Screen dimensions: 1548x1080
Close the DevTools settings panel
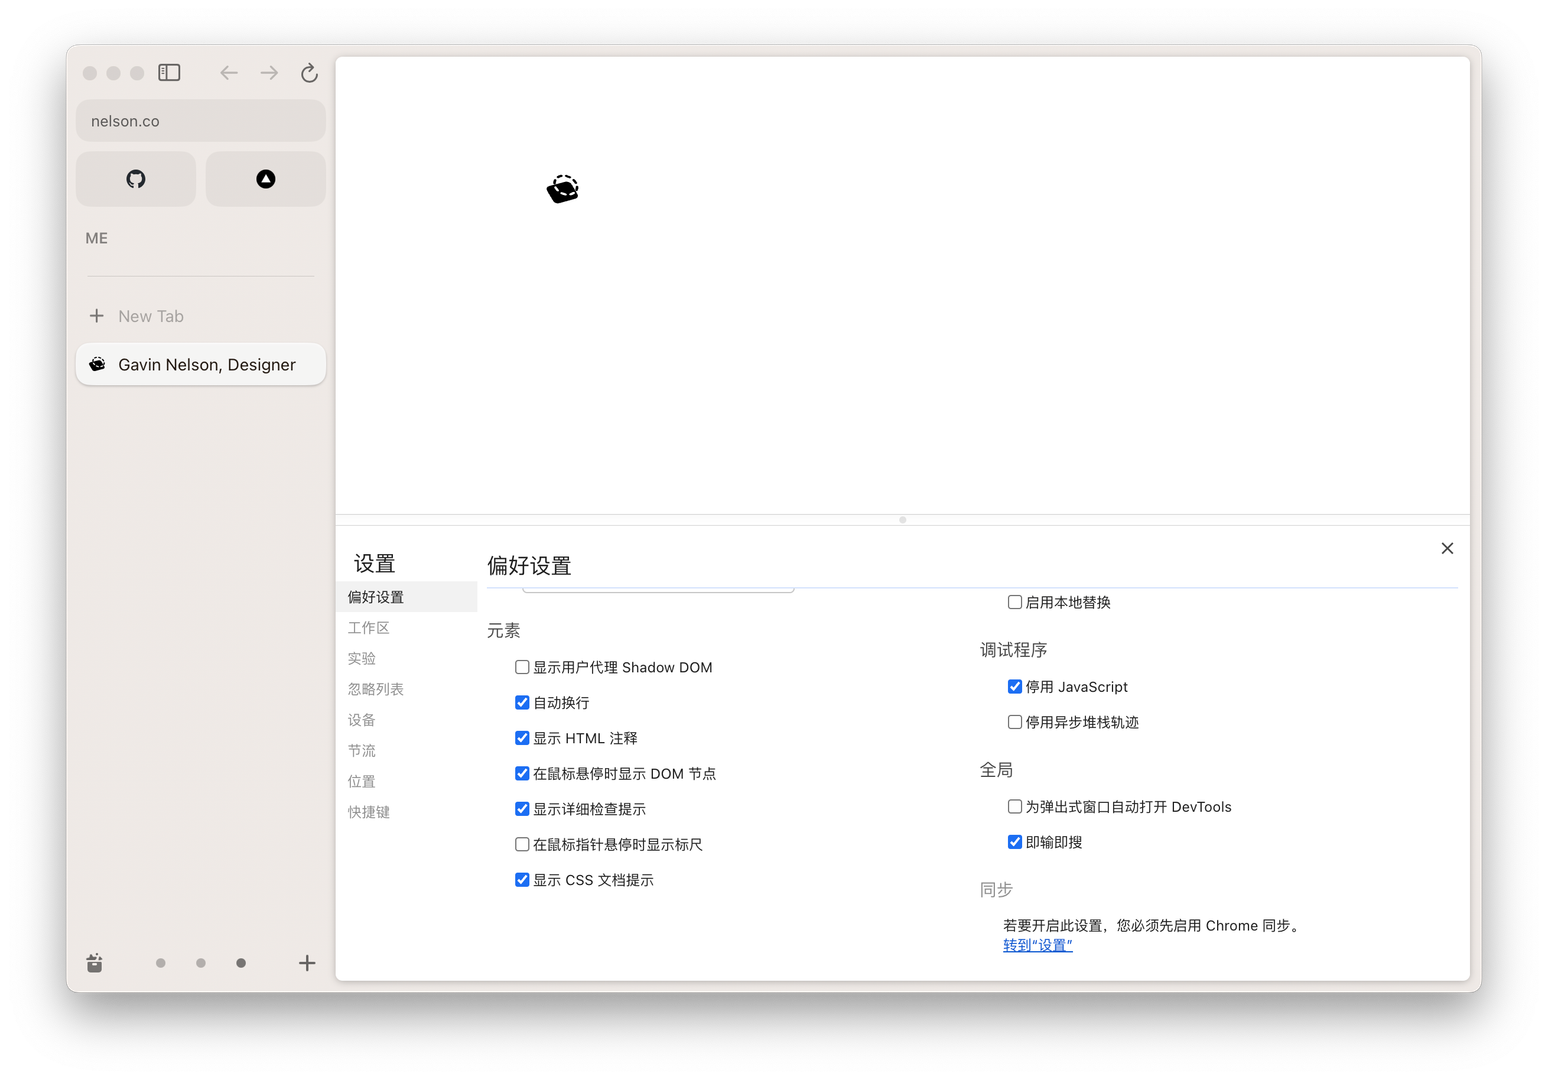1447,548
